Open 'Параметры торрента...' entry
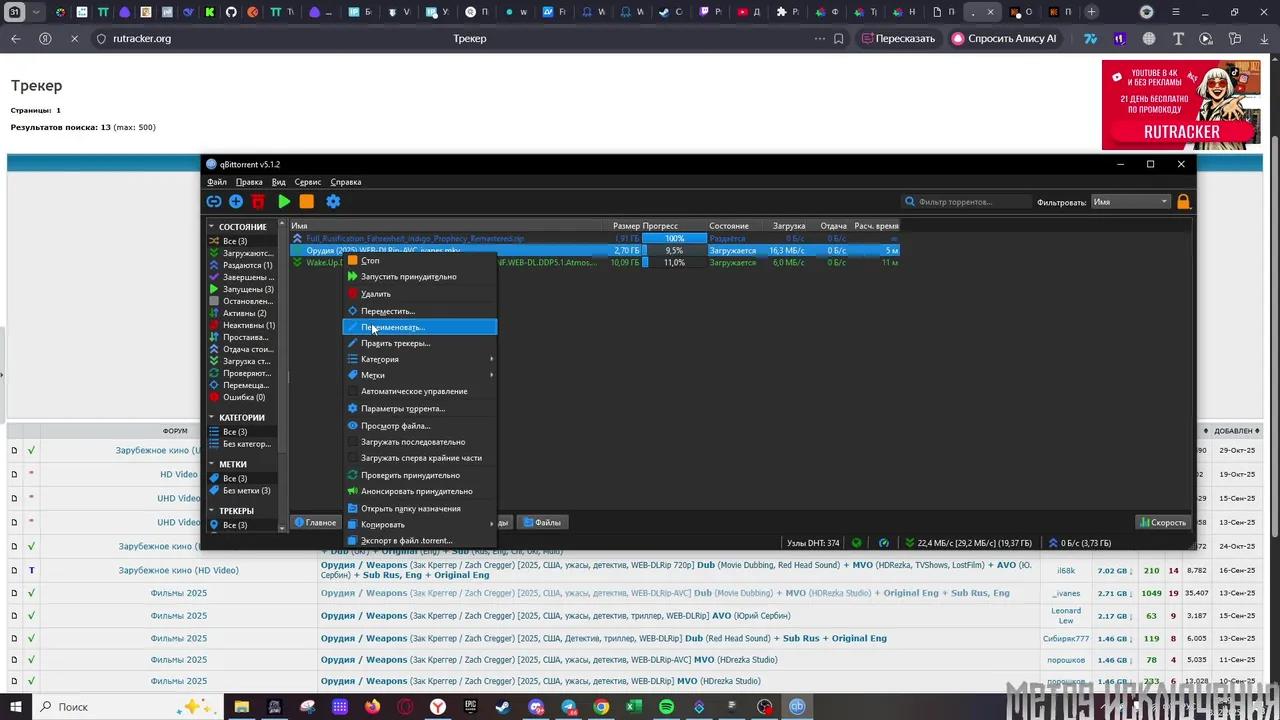 tap(420, 408)
